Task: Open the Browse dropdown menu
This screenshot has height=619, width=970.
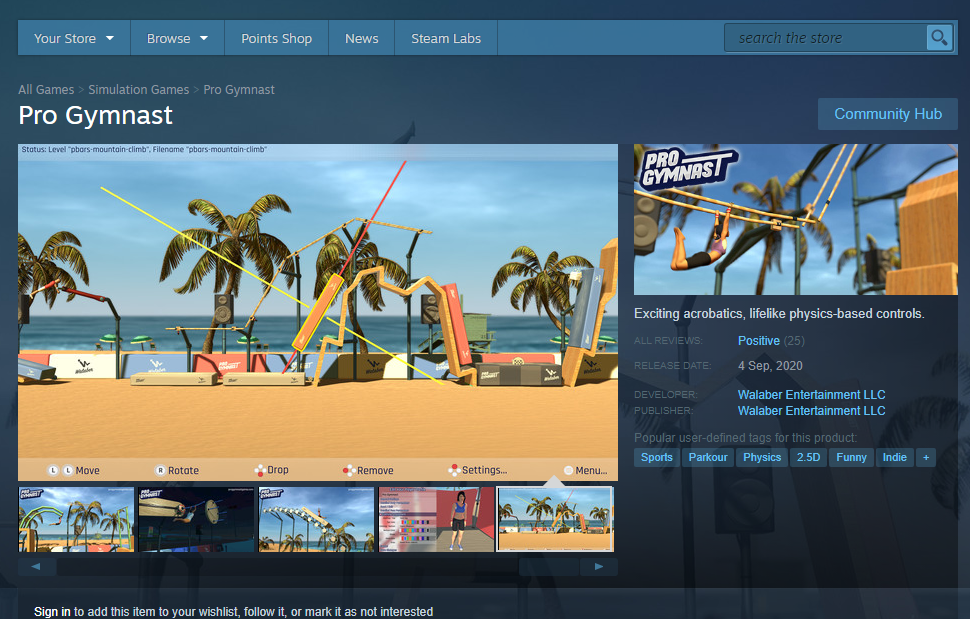Action: 177,38
